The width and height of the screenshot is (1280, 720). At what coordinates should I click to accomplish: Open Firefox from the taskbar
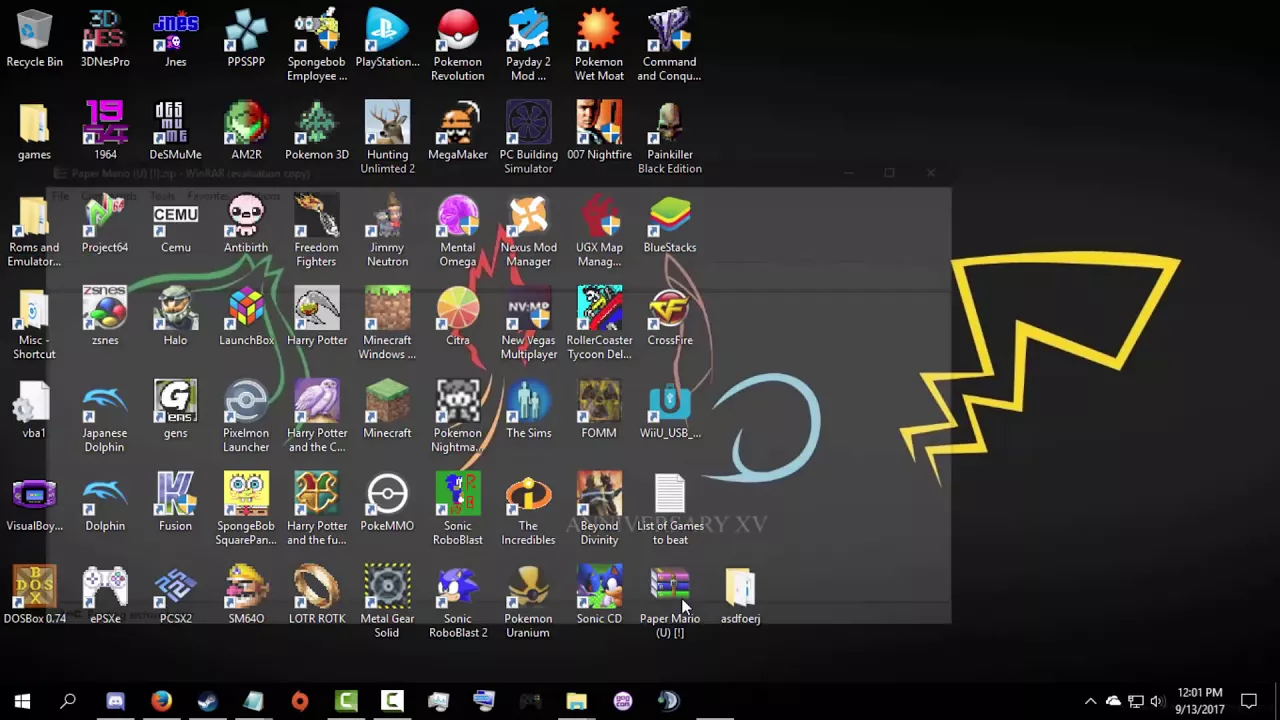161,701
